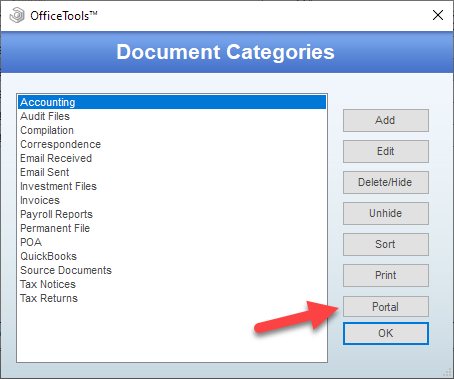
Task: Select the Investment Files category
Action: point(172,186)
